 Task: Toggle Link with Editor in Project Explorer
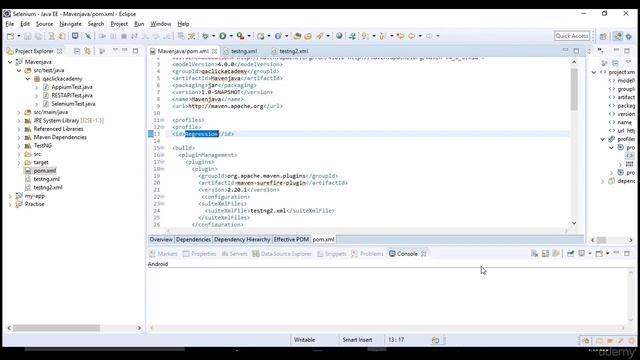click(x=87, y=51)
